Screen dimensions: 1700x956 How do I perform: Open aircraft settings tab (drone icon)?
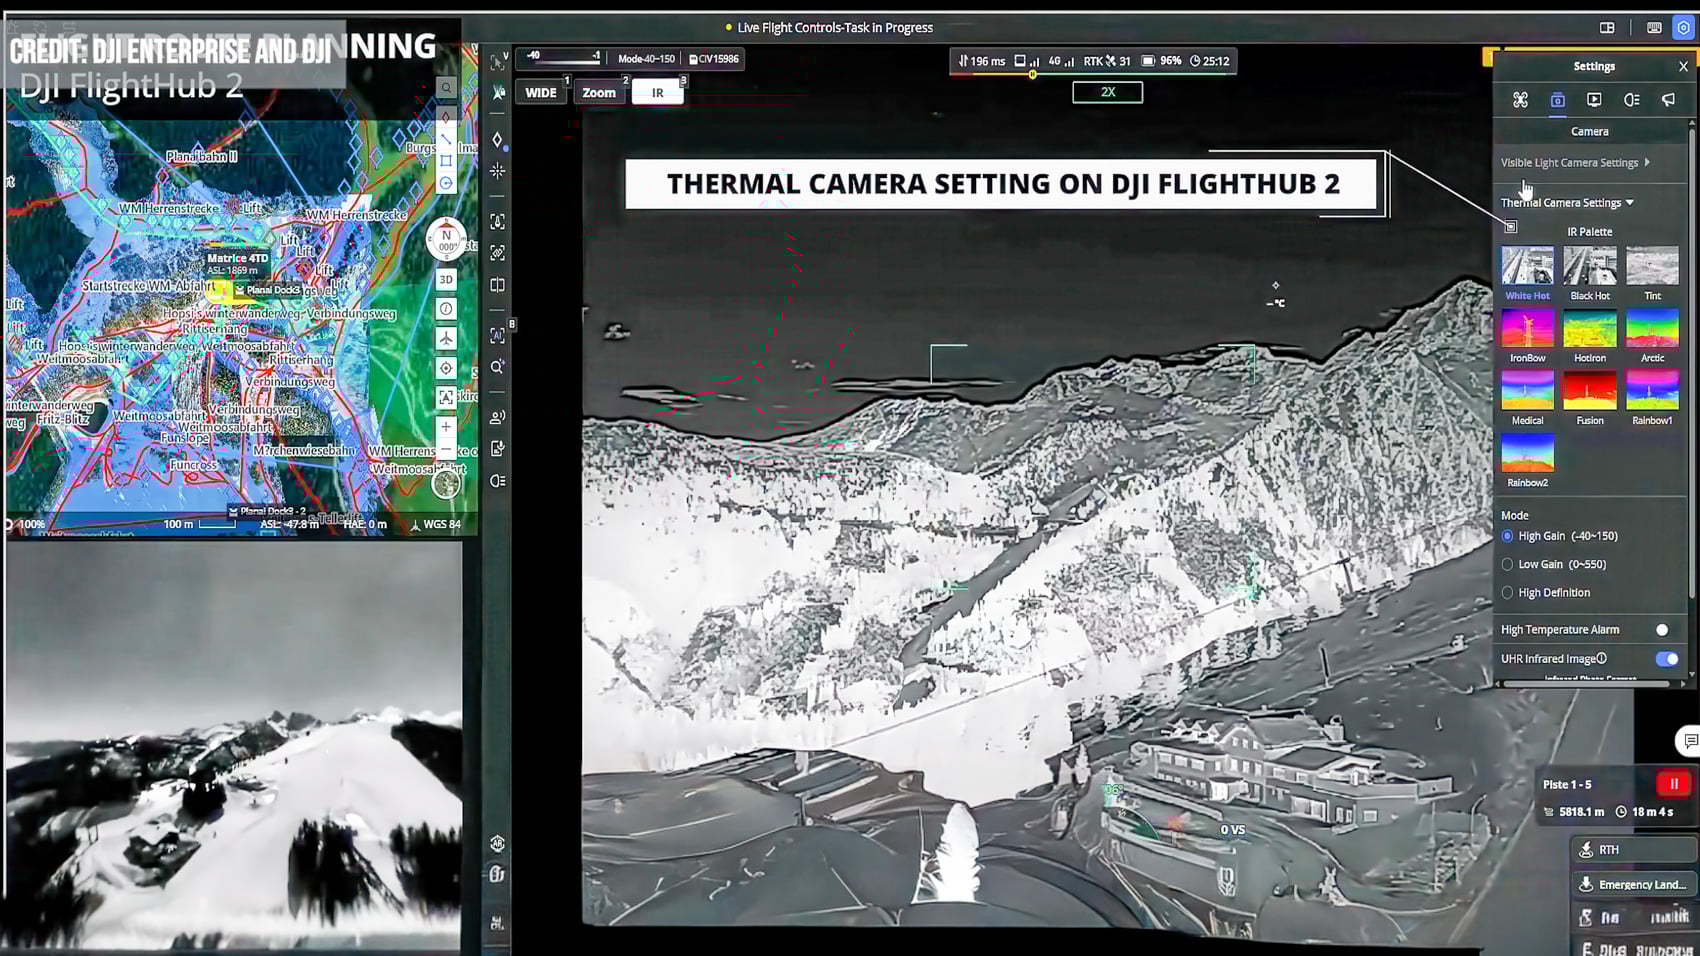pyautogui.click(x=1521, y=99)
